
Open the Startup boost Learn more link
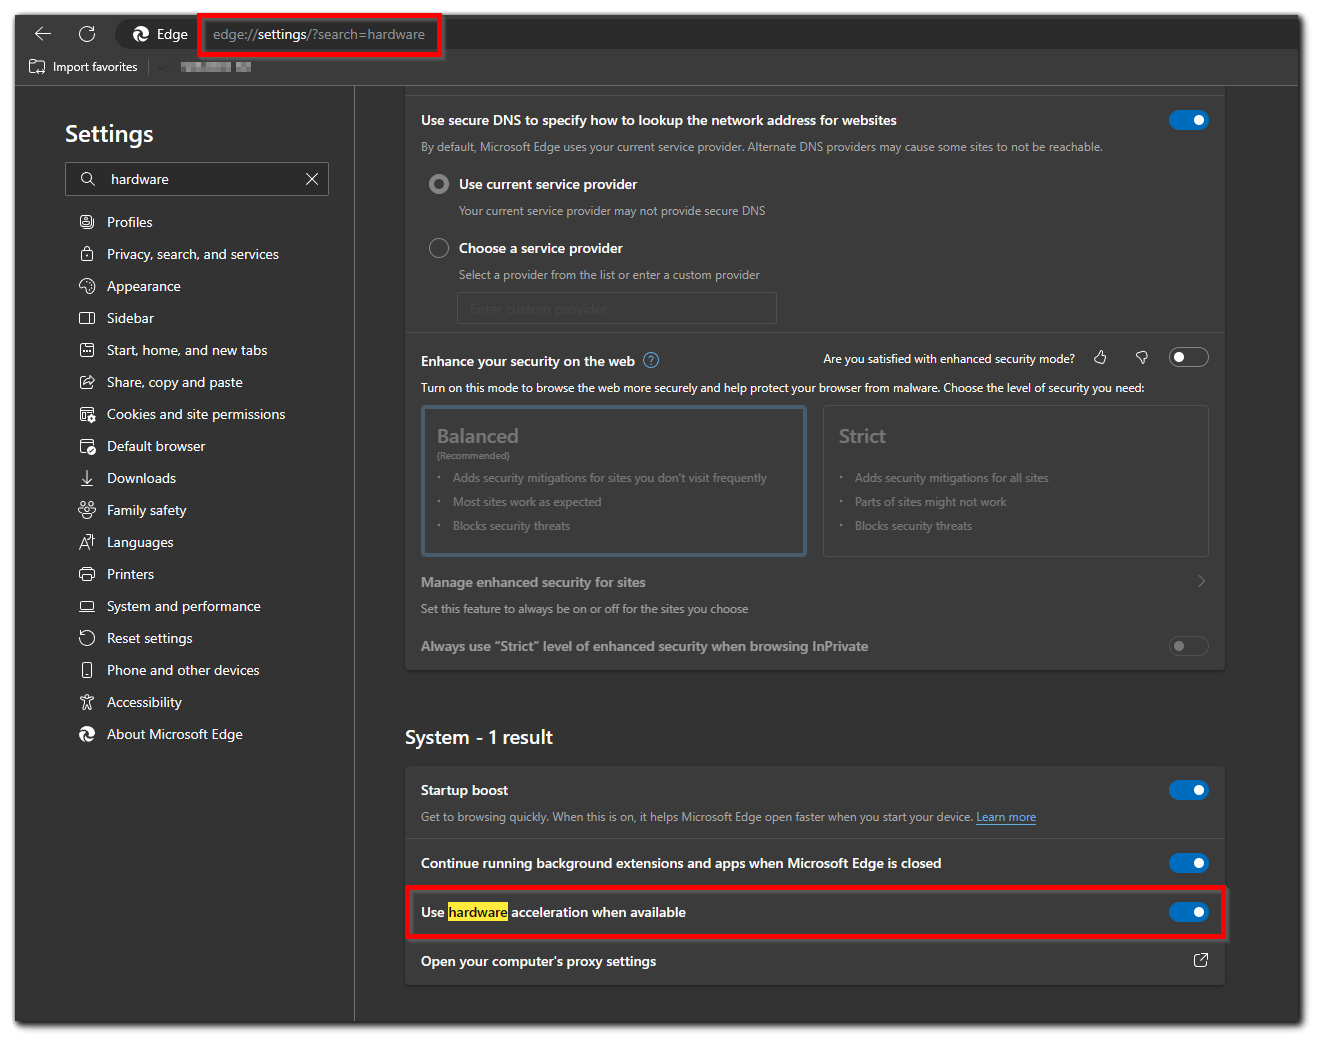coord(1005,817)
